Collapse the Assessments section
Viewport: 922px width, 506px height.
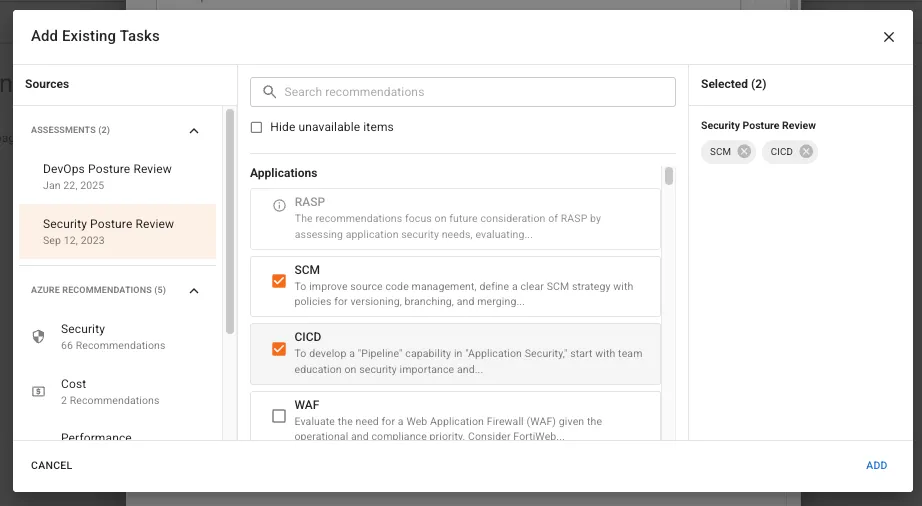(194, 130)
